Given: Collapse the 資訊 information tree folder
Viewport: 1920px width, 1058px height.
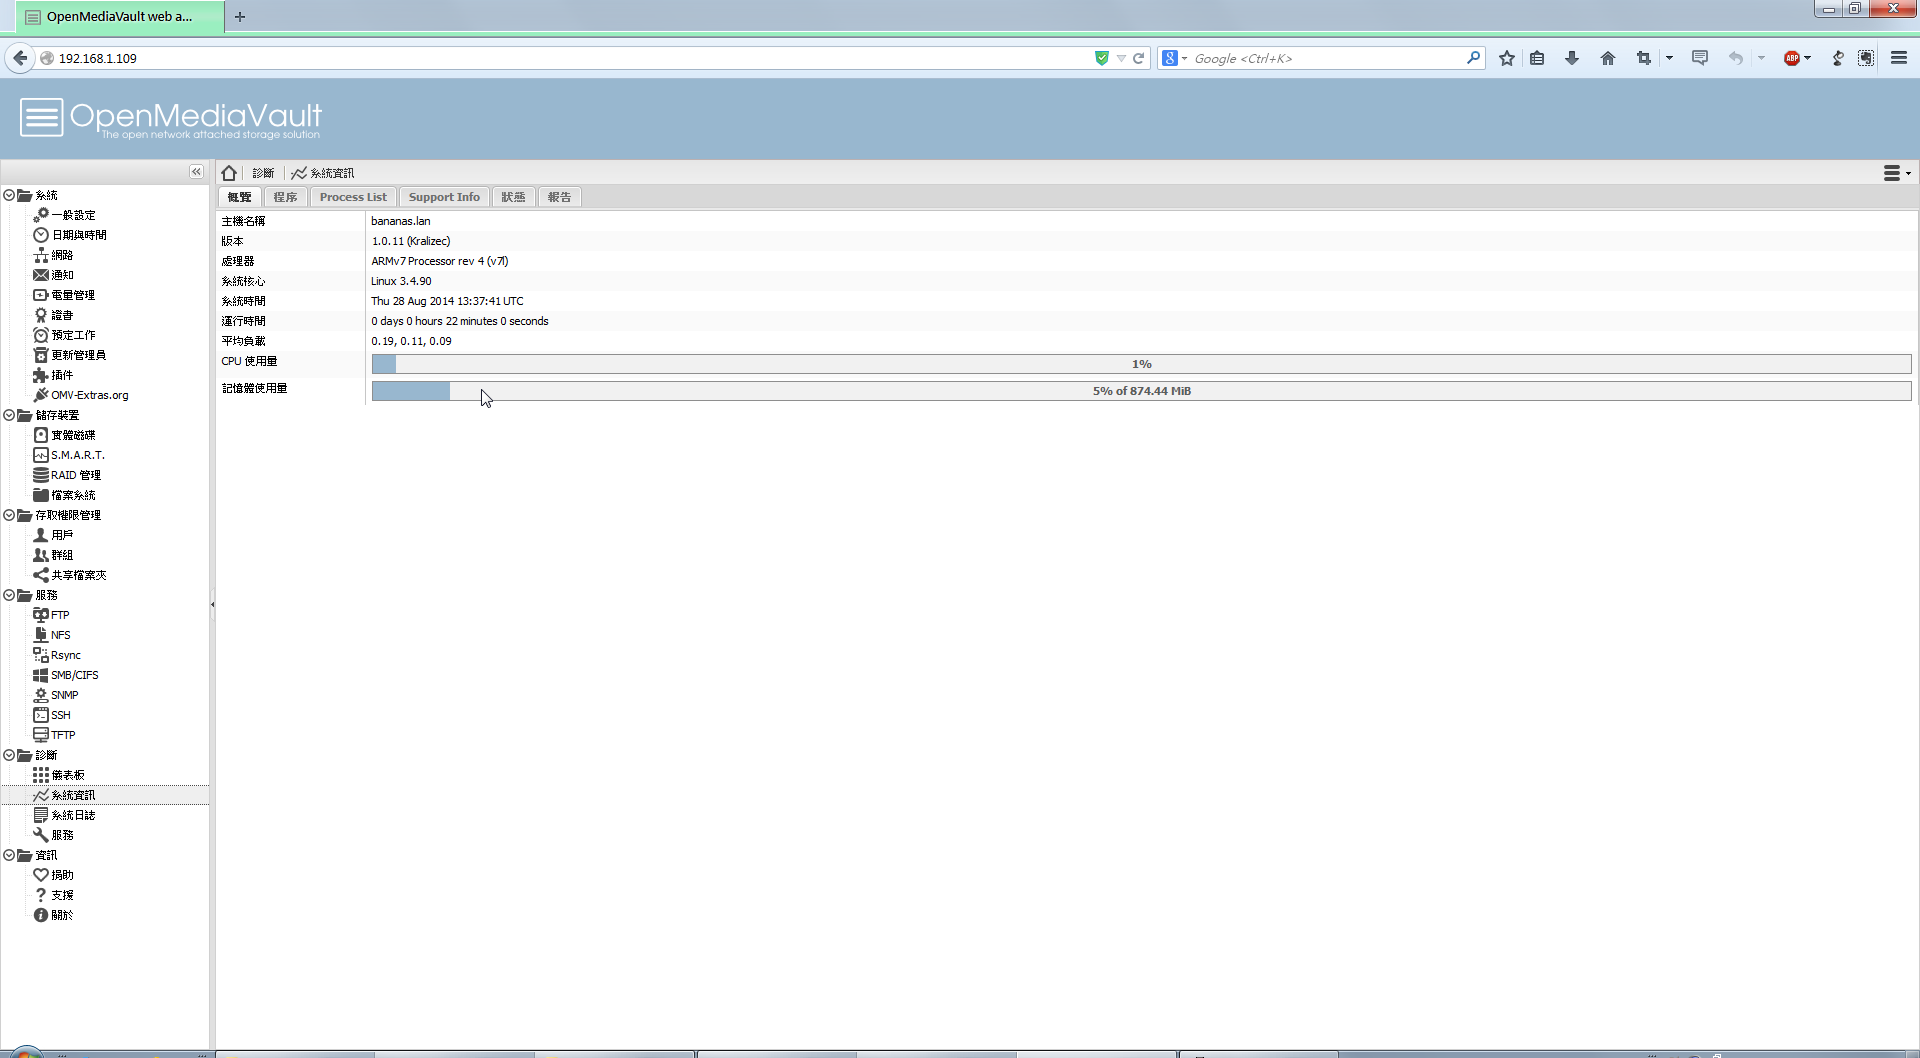Looking at the screenshot, I should click(9, 855).
